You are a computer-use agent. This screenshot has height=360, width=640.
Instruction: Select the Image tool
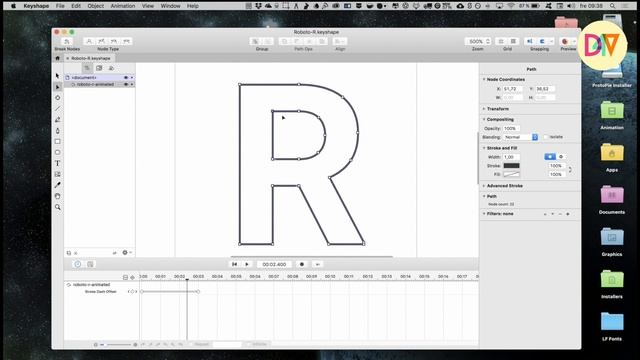click(x=58, y=174)
